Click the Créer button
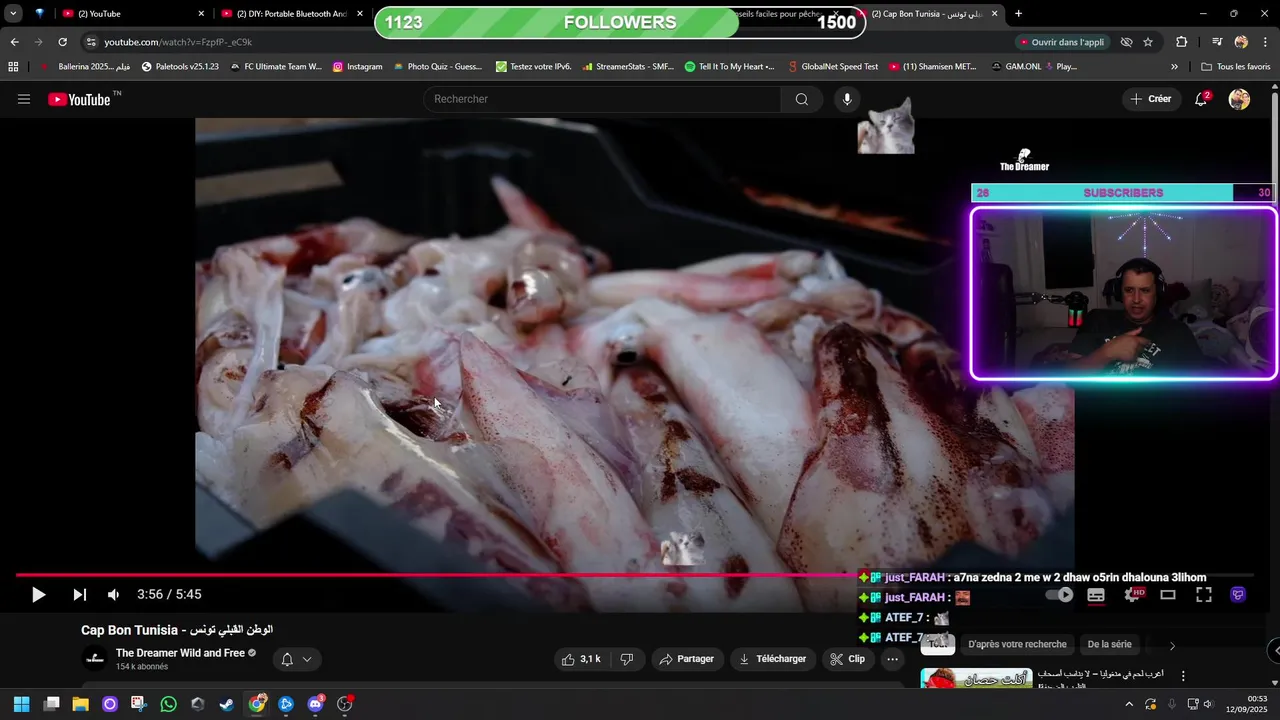This screenshot has height=720, width=1280. [1150, 99]
